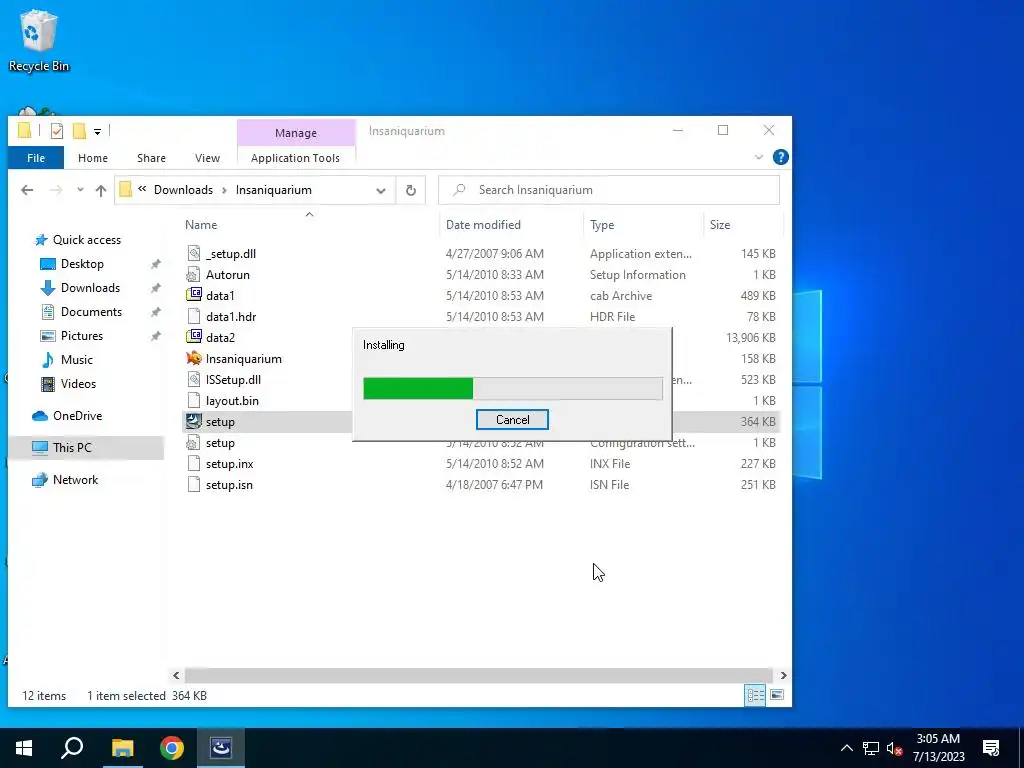Click Insaniquarium in the address path
Screen dimensions: 1024x768
tap(274, 190)
